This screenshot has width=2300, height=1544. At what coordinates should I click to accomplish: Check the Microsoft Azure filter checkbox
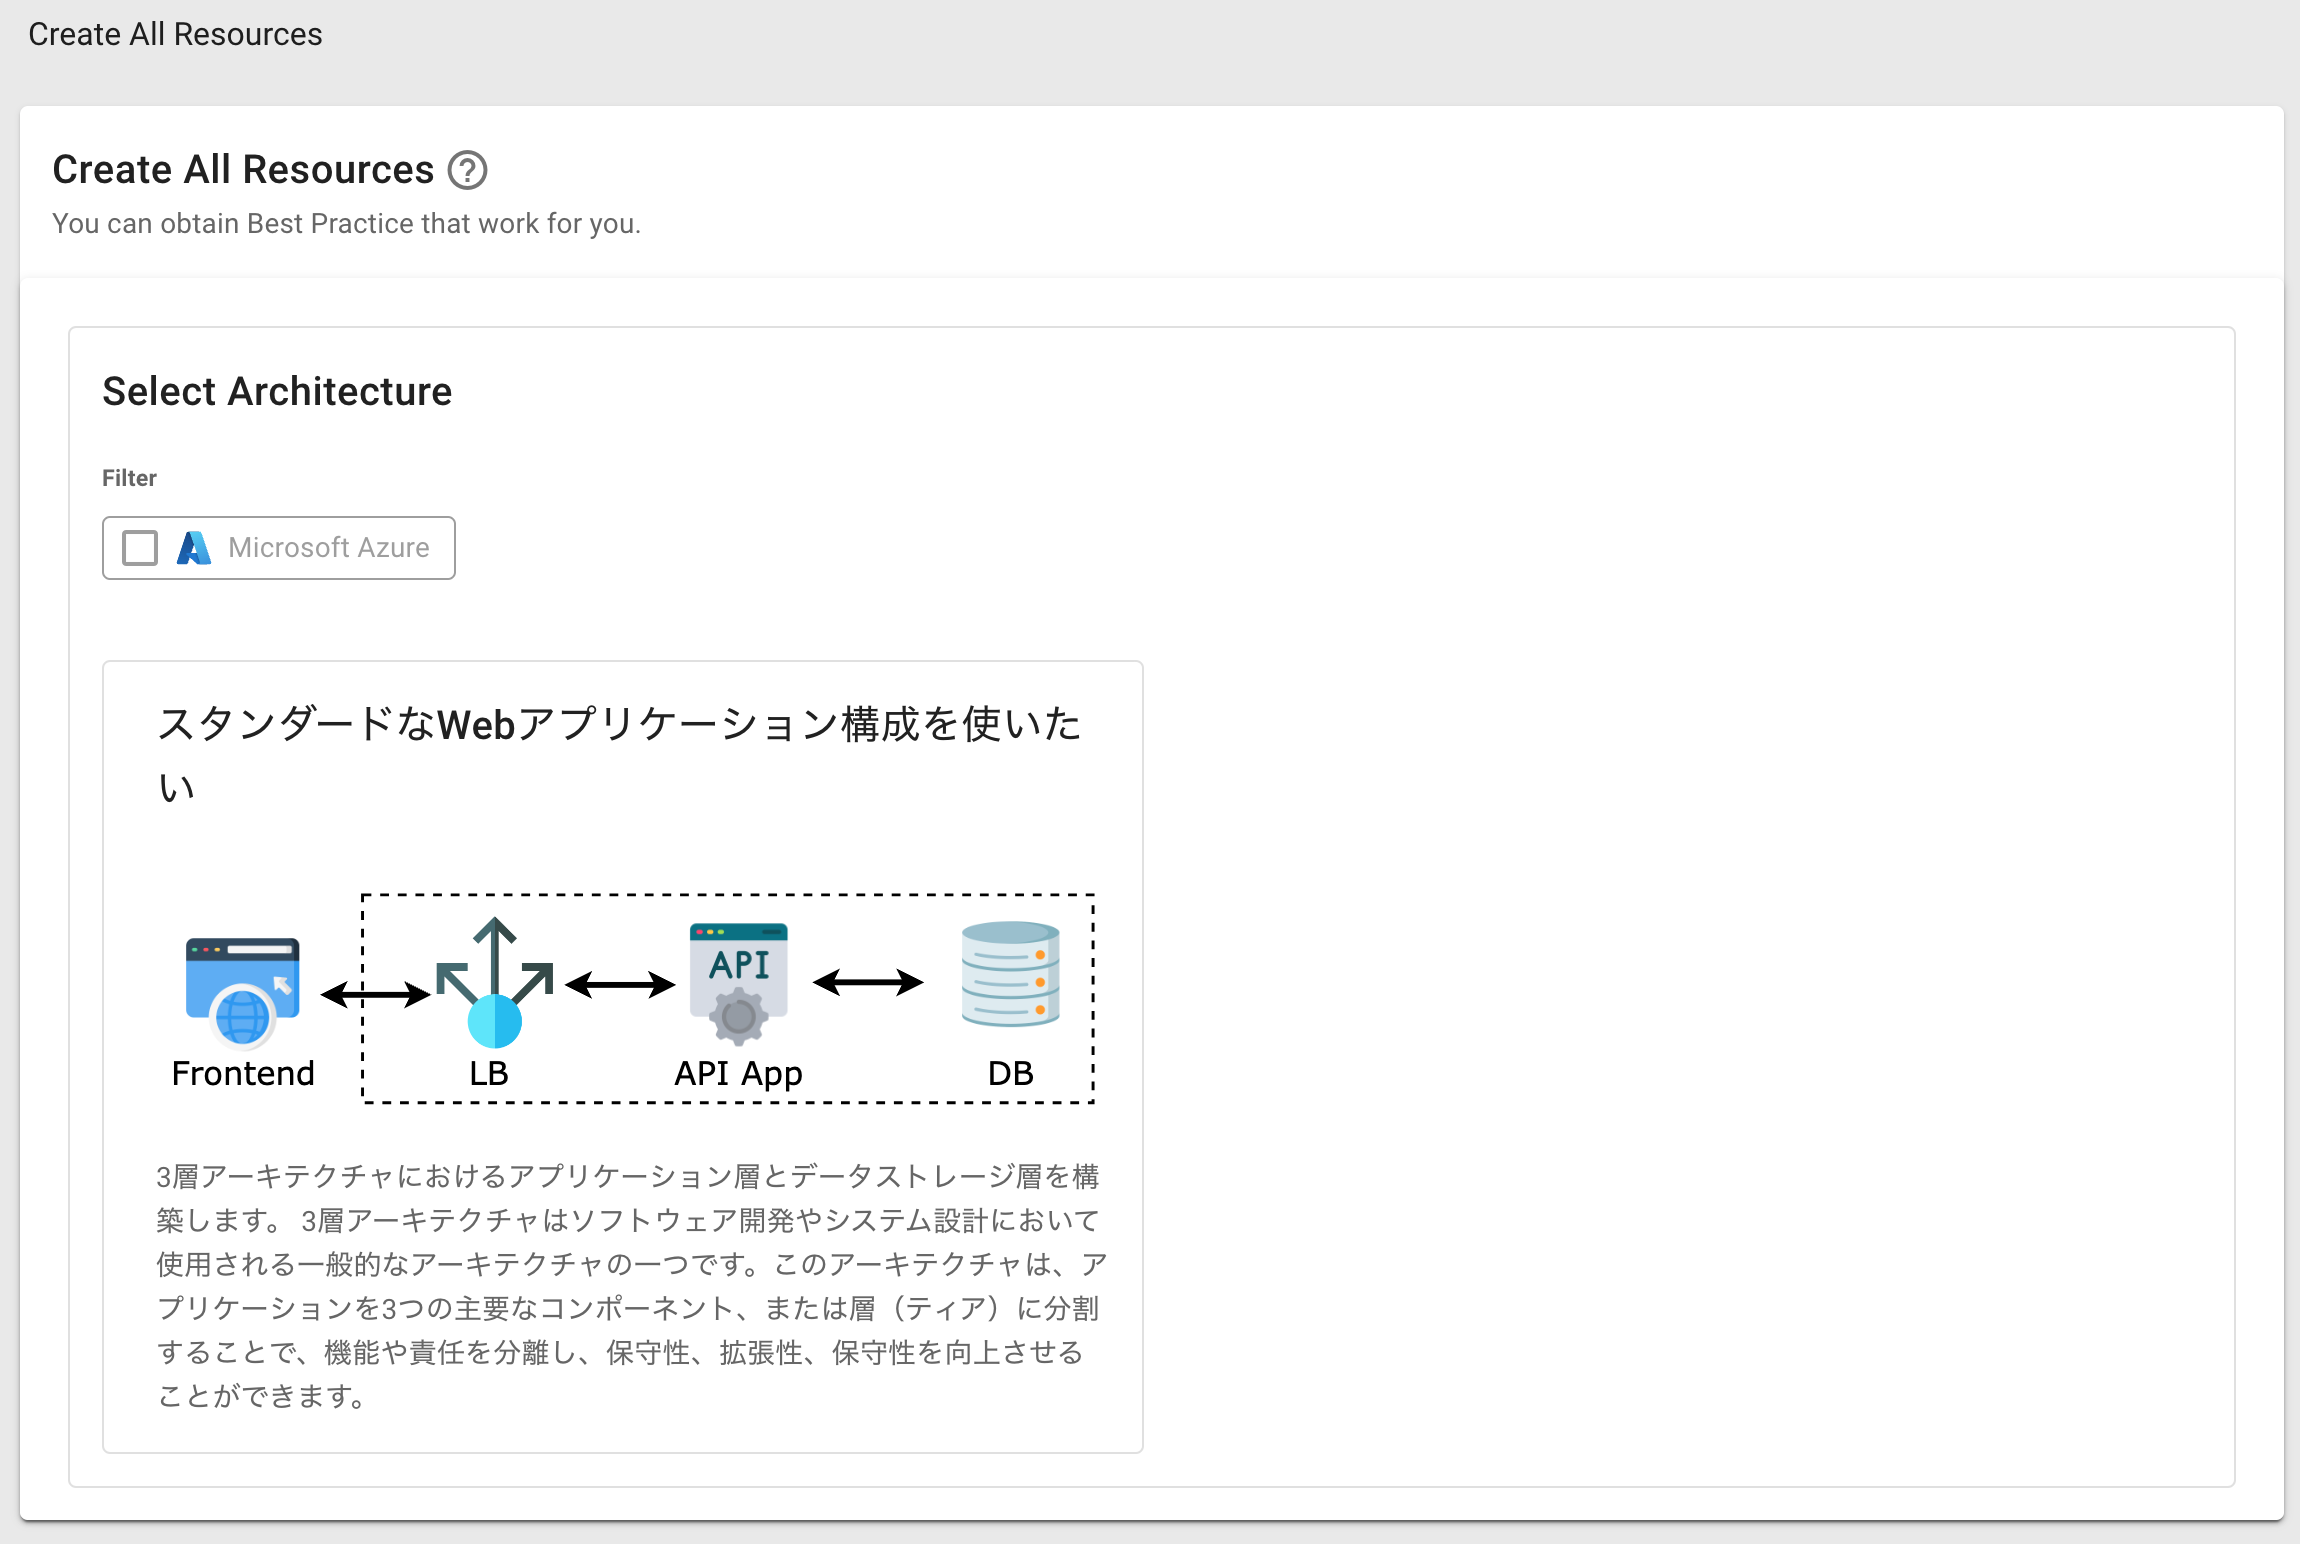coord(140,548)
